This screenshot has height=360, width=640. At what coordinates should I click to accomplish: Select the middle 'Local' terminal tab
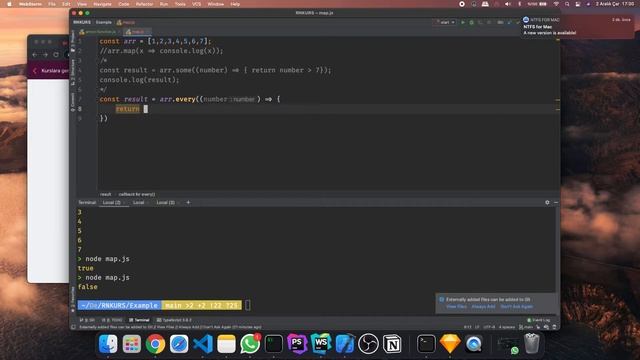tap(138, 202)
